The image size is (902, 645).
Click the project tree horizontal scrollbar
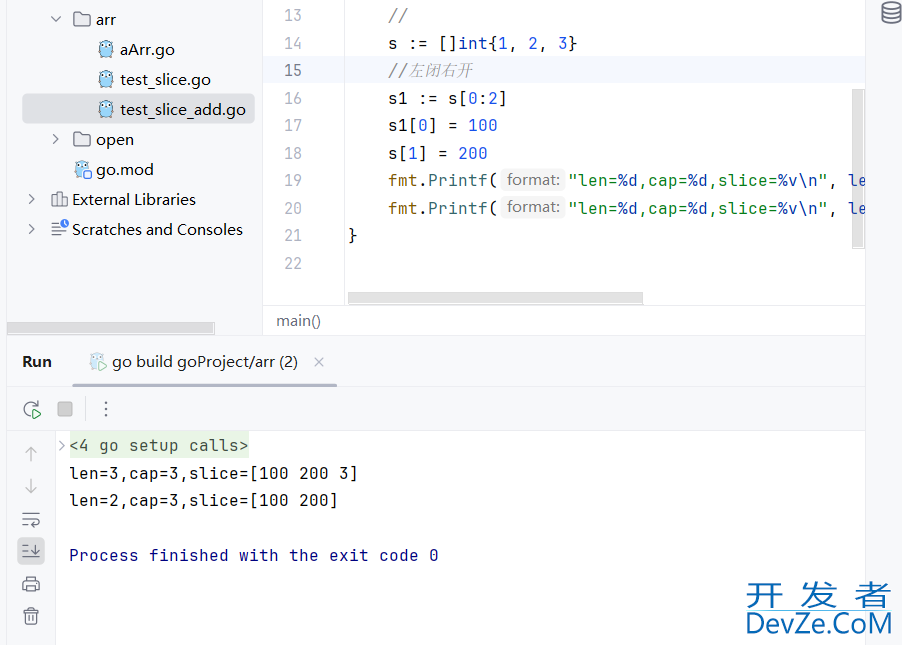pyautogui.click(x=110, y=328)
